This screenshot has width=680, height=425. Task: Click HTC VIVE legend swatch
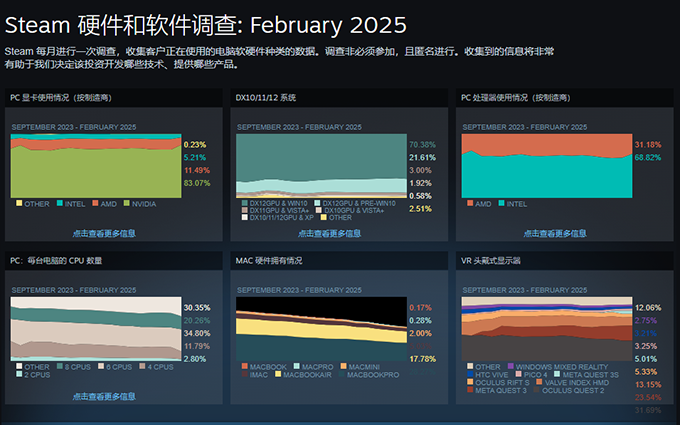[470, 374]
